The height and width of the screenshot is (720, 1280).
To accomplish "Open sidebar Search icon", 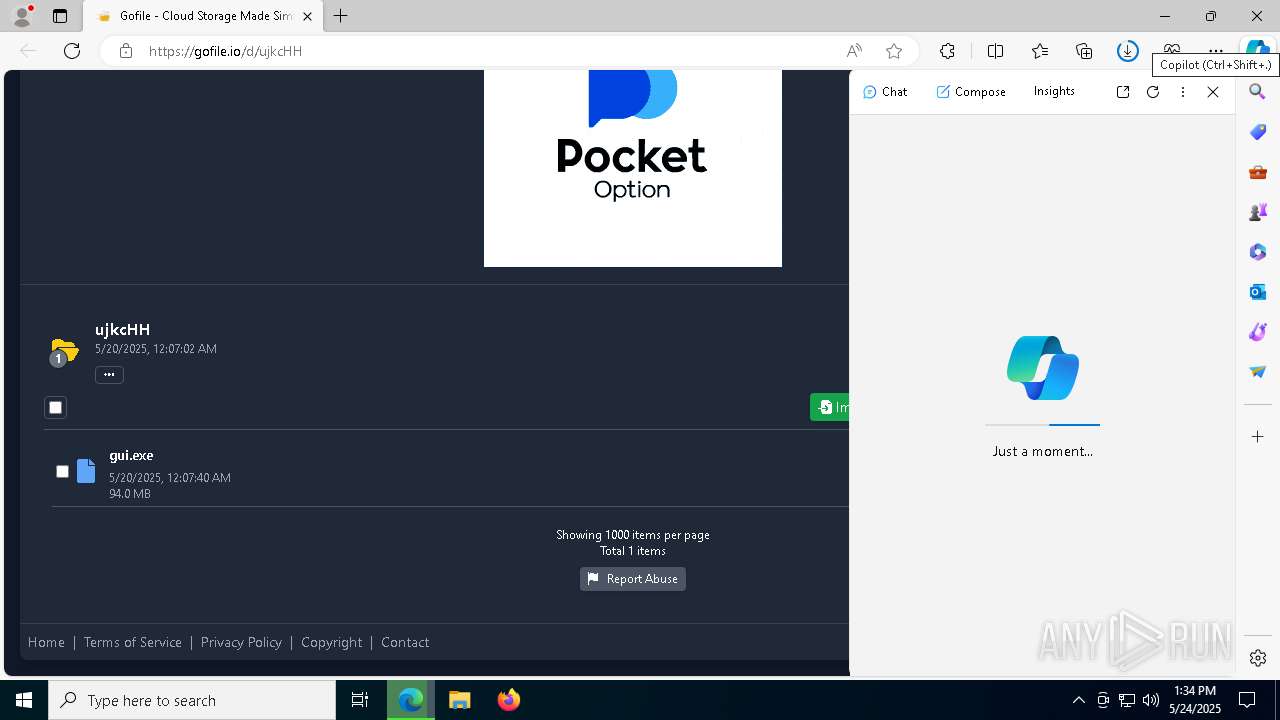I will point(1258,92).
